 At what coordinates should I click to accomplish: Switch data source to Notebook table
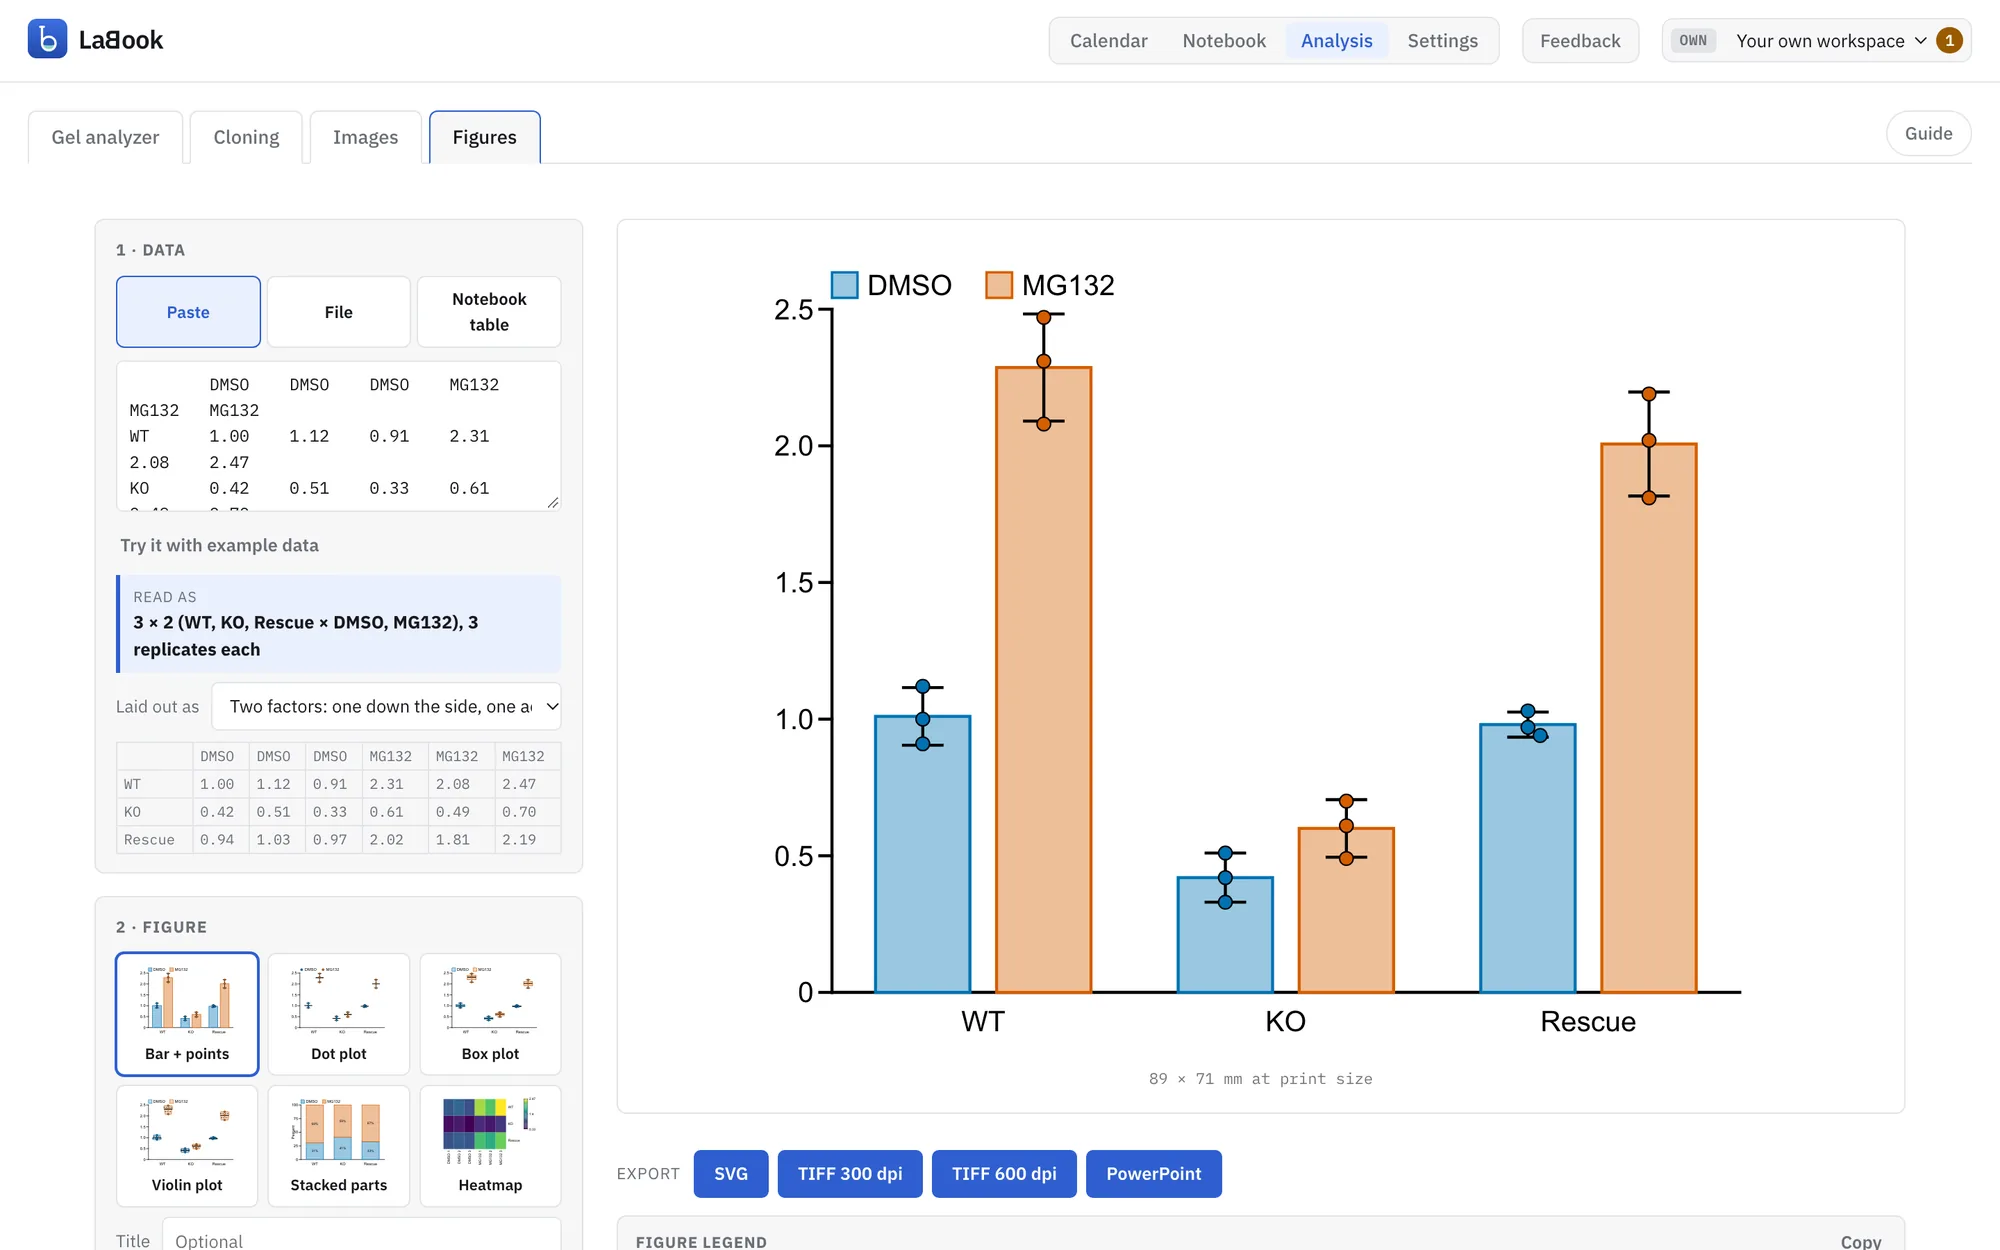(489, 312)
